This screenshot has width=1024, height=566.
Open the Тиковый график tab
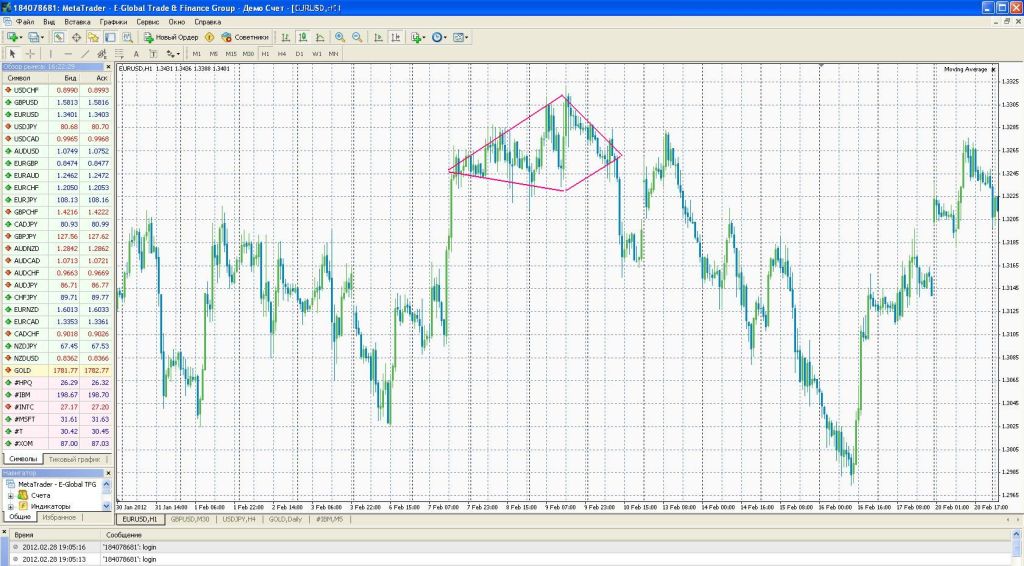[76, 458]
